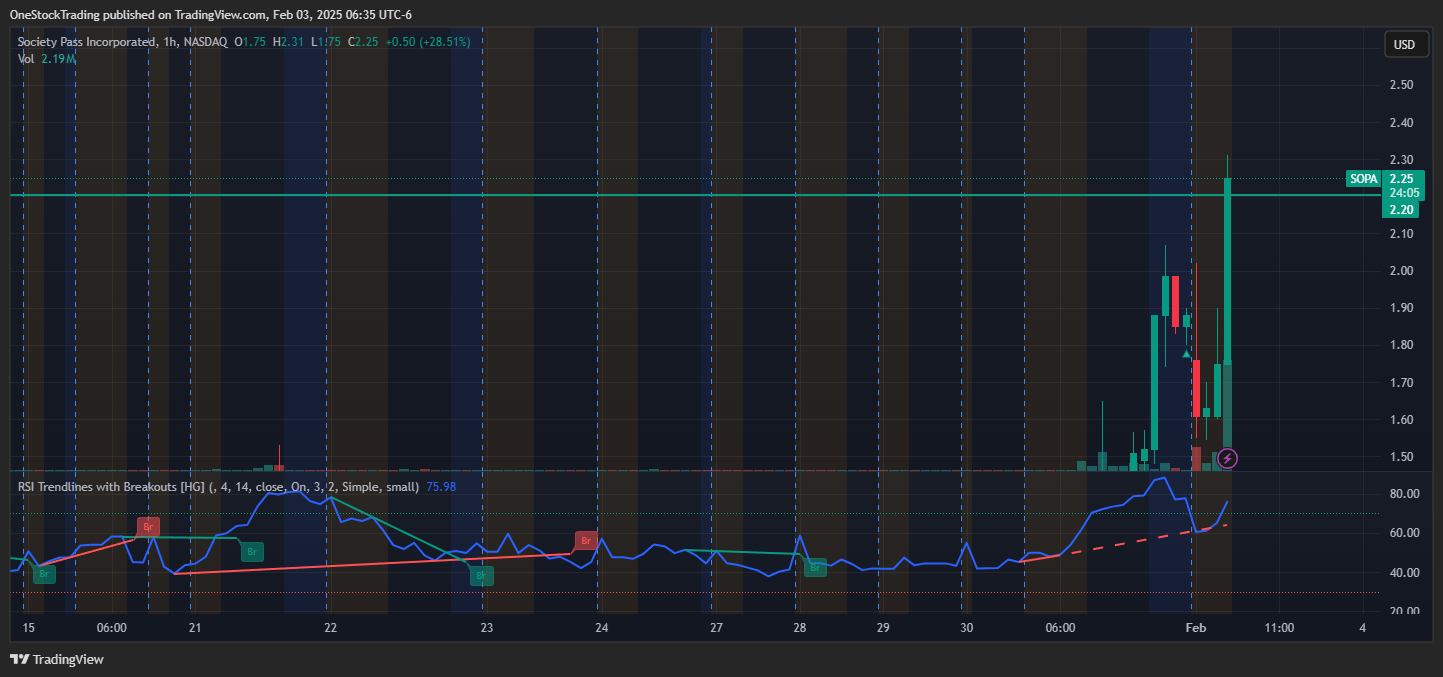Viewport: 1443px width, 677px height.
Task: Click the purple lightning bolt event icon
Action: click(x=1228, y=459)
